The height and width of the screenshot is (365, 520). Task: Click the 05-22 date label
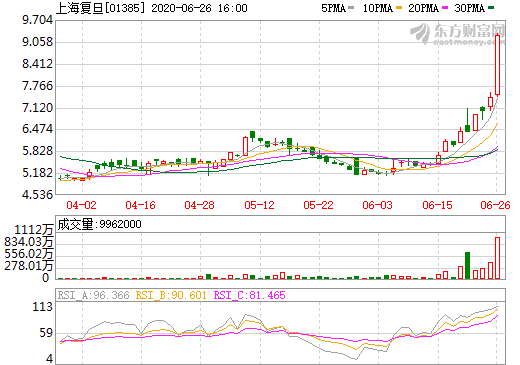point(318,205)
